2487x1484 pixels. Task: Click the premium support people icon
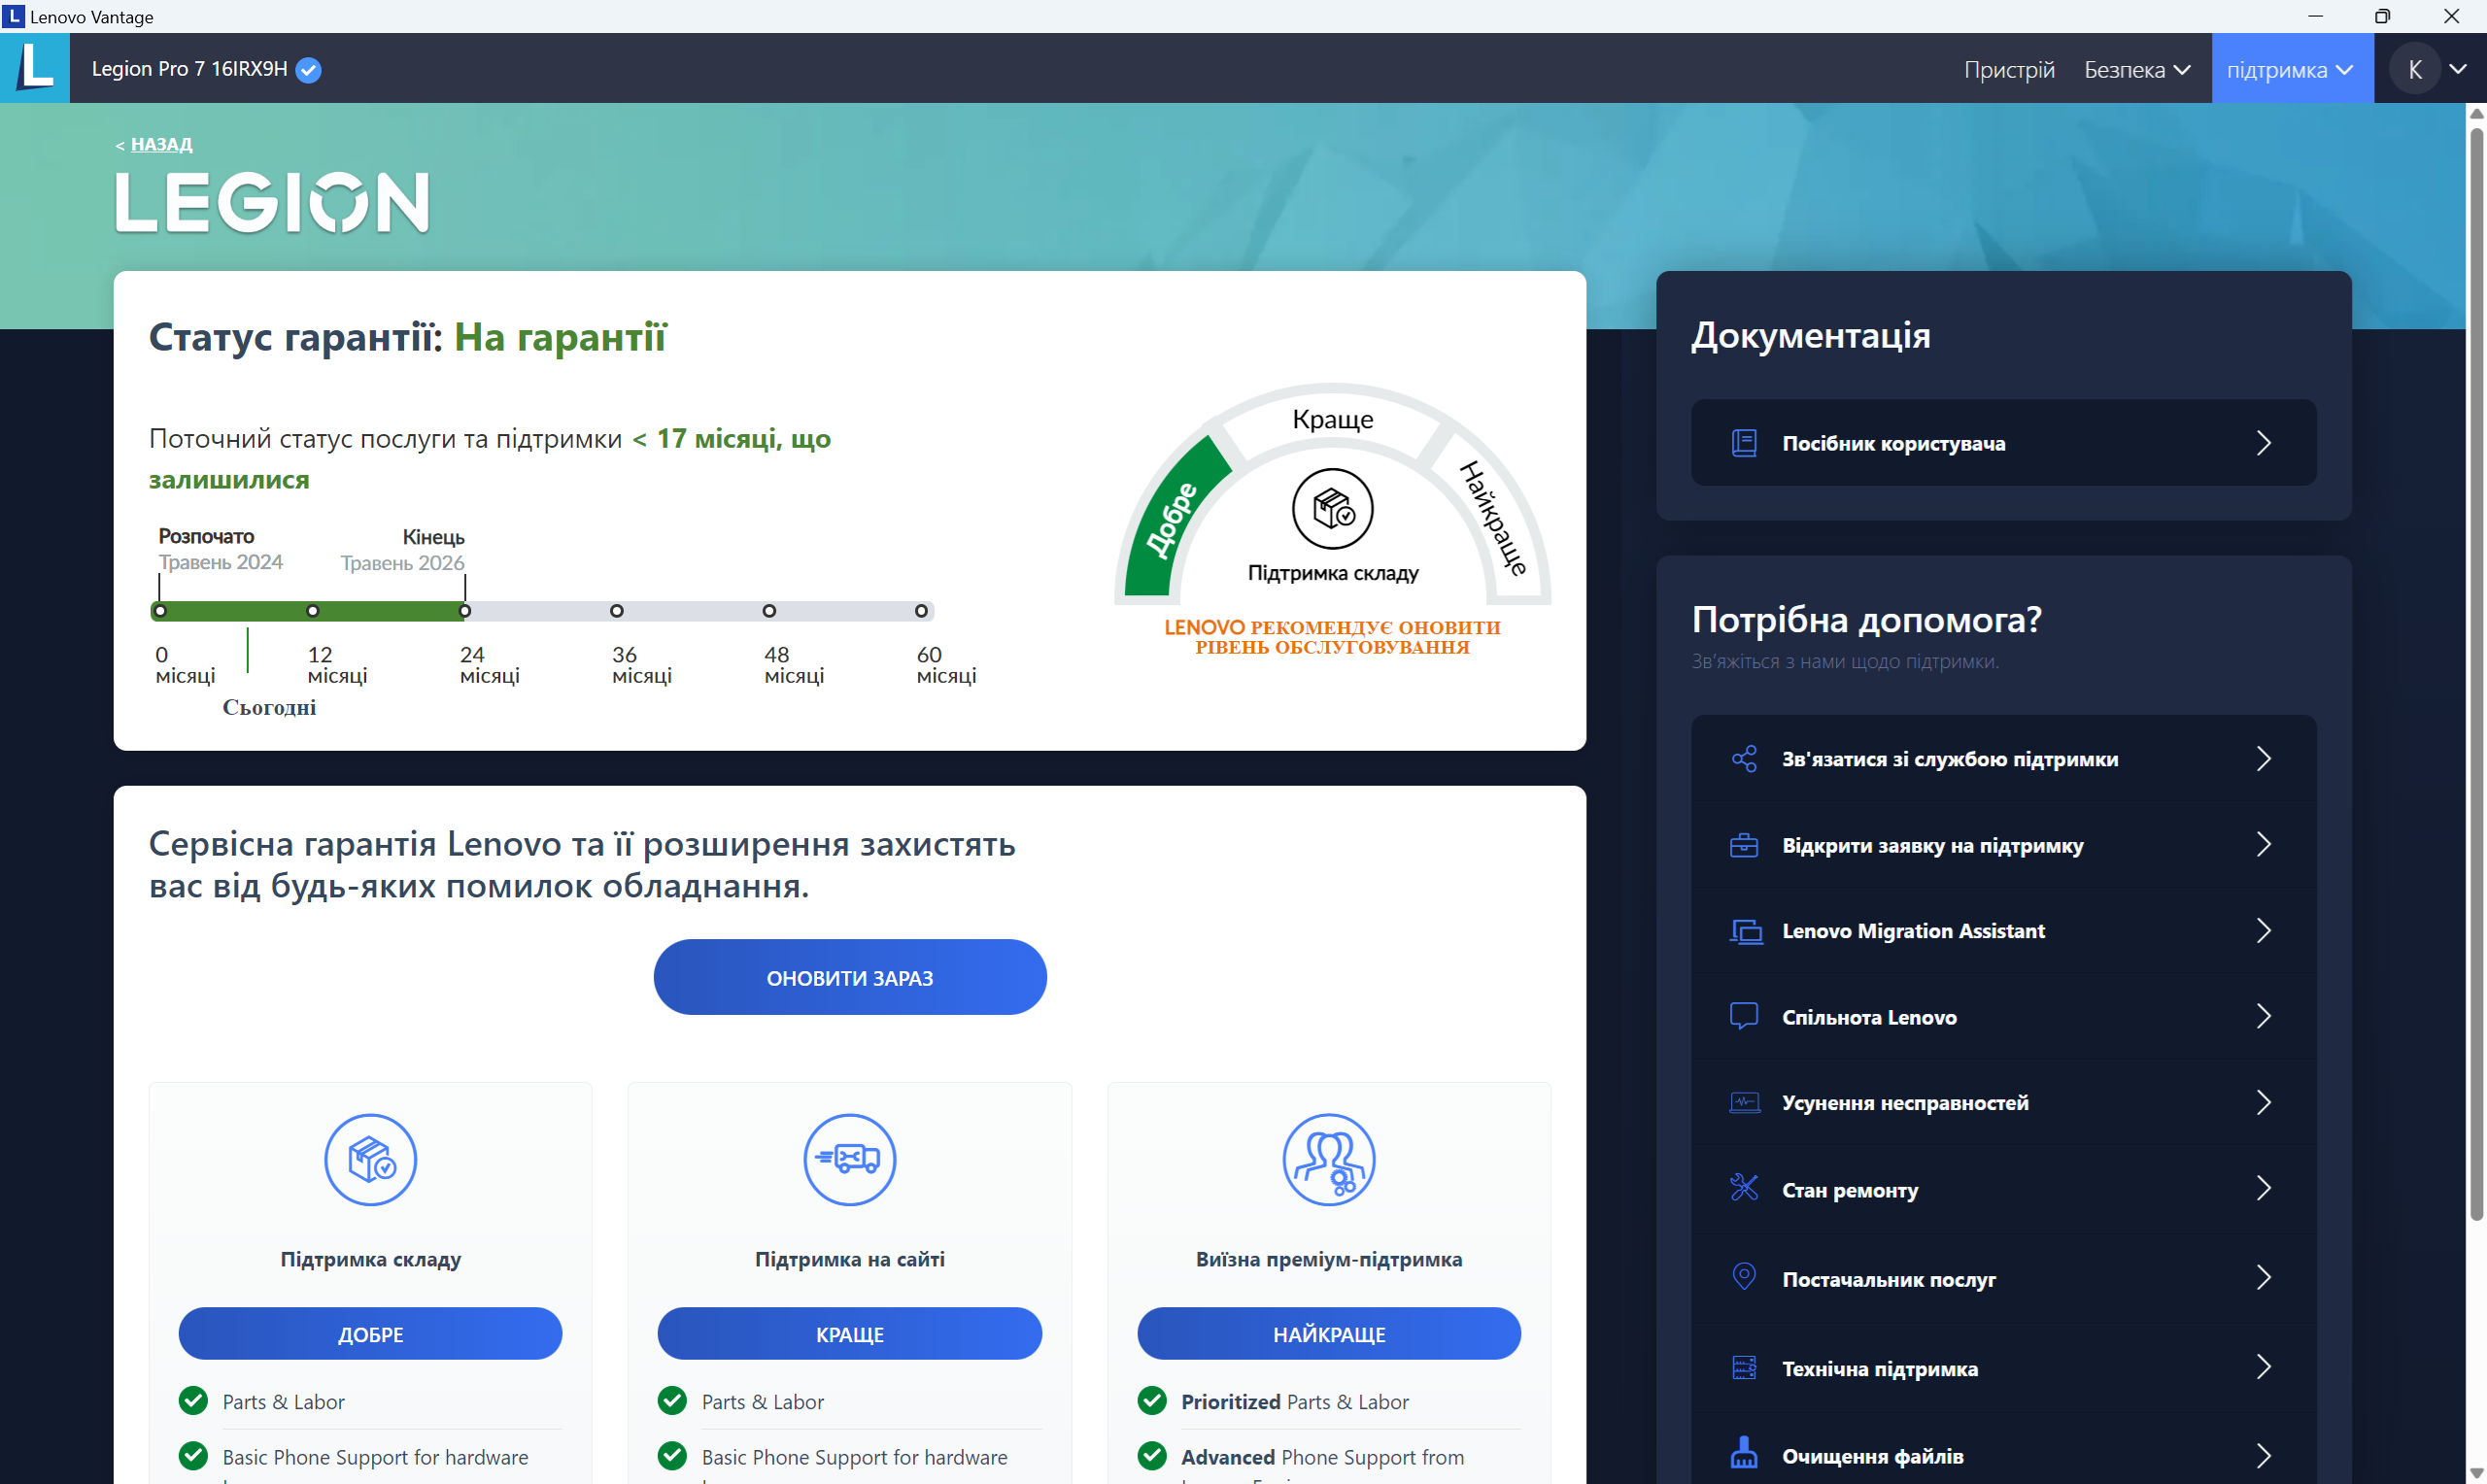click(x=1328, y=1160)
